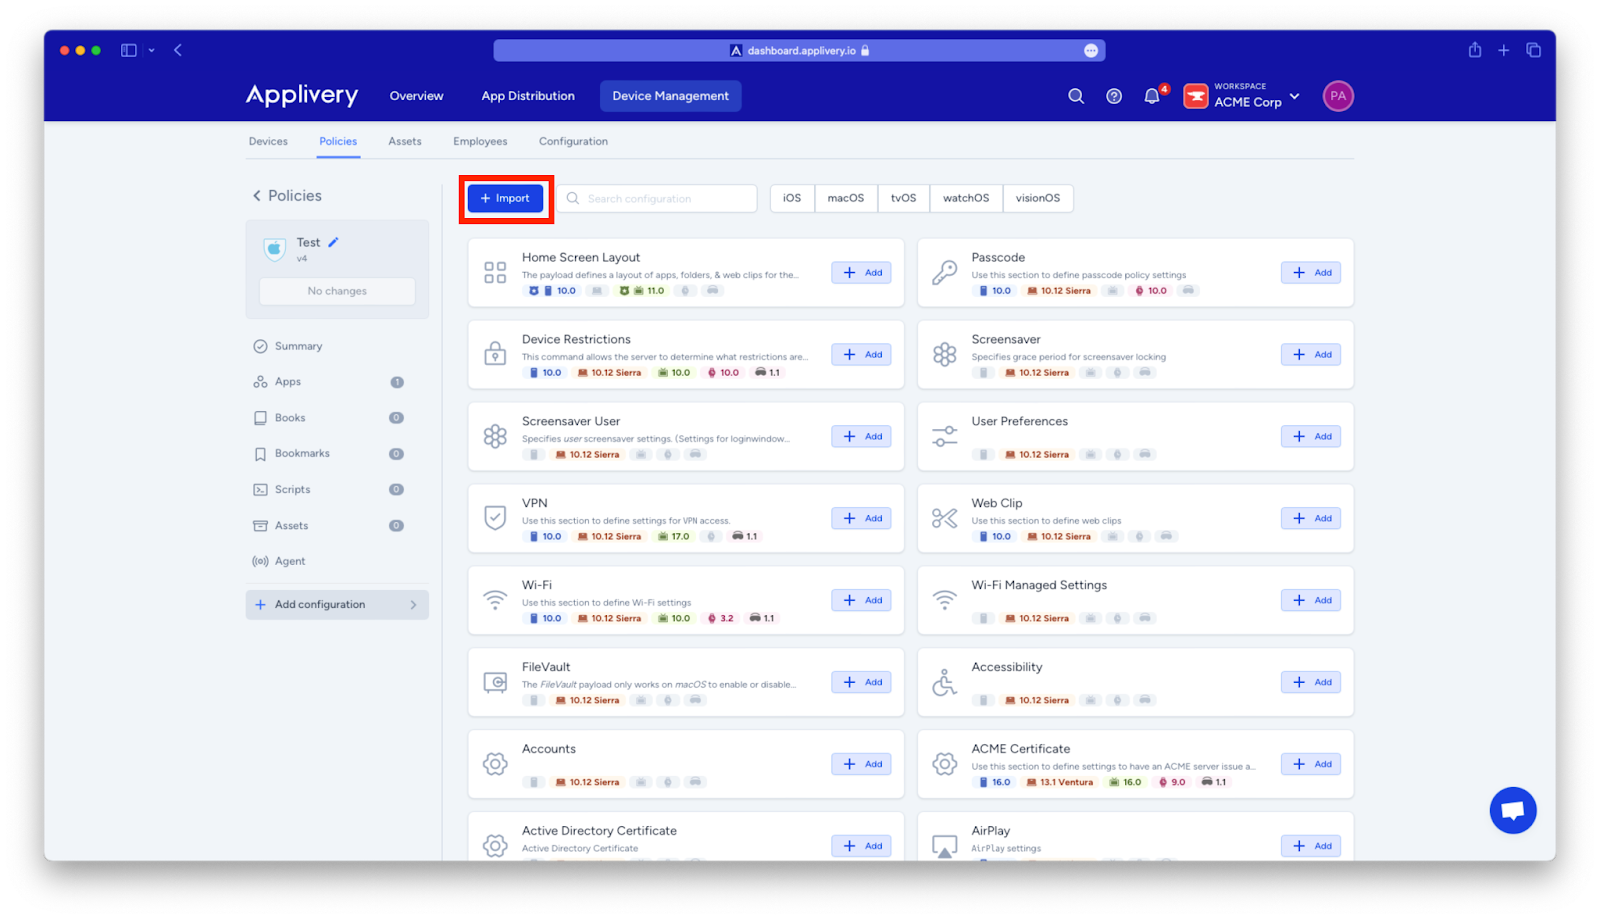
Task: Add the VPN configuration
Action: pos(861,518)
